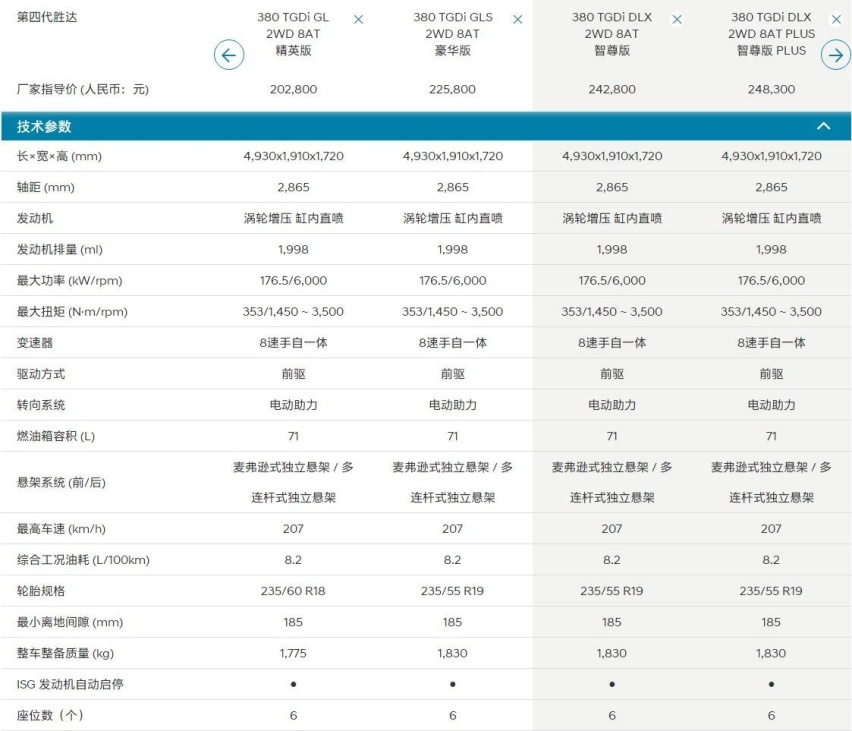Click the left arrow to see previous models
The width and height of the screenshot is (852, 731).
tap(229, 55)
